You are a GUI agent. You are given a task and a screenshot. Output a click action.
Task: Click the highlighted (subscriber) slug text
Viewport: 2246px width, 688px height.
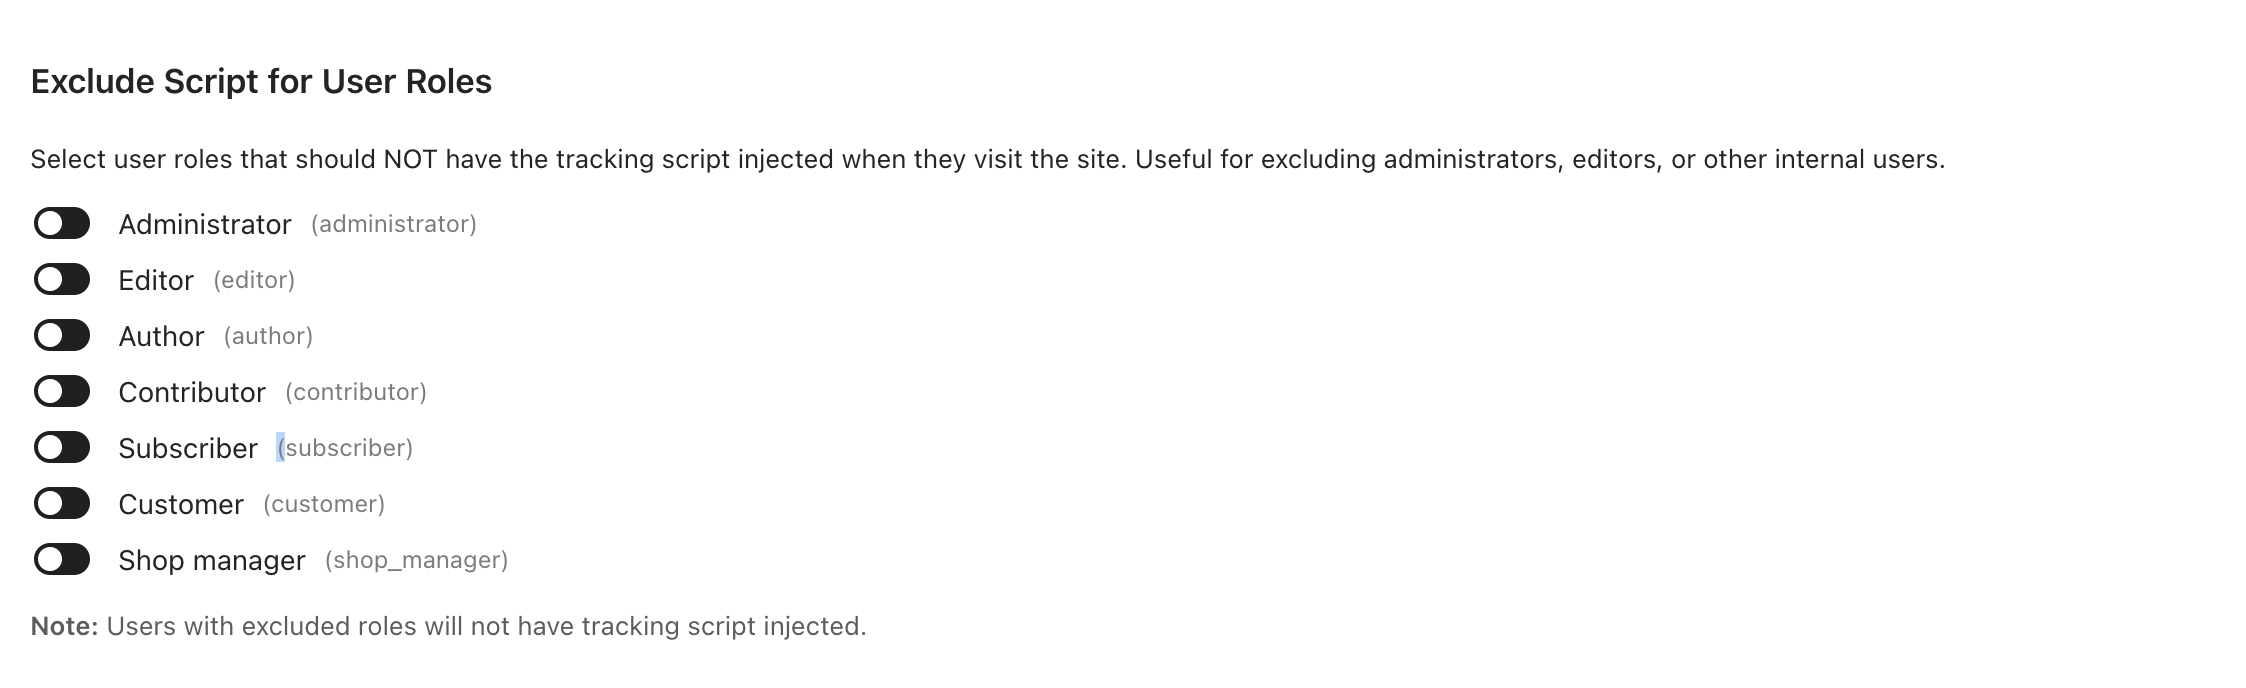point(345,448)
